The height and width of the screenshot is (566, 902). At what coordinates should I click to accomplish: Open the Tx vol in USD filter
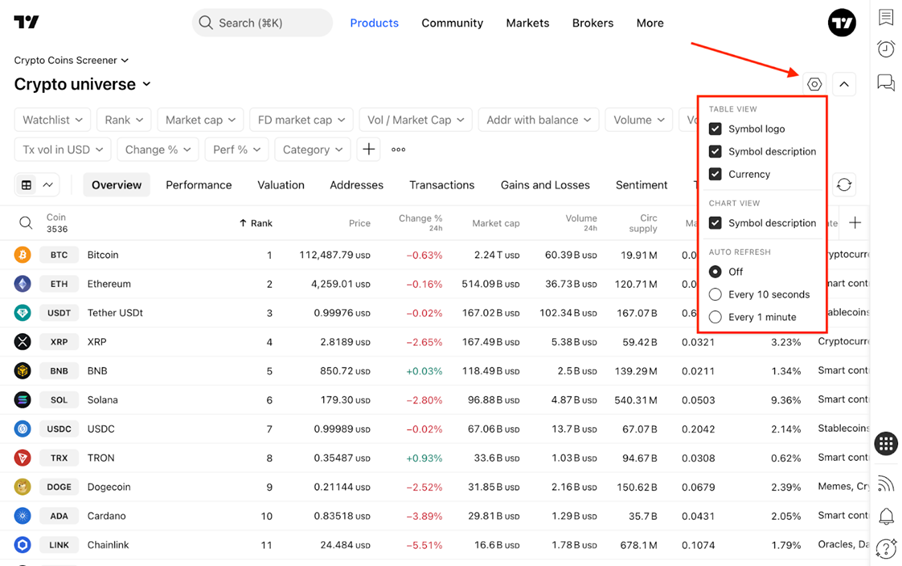63,150
